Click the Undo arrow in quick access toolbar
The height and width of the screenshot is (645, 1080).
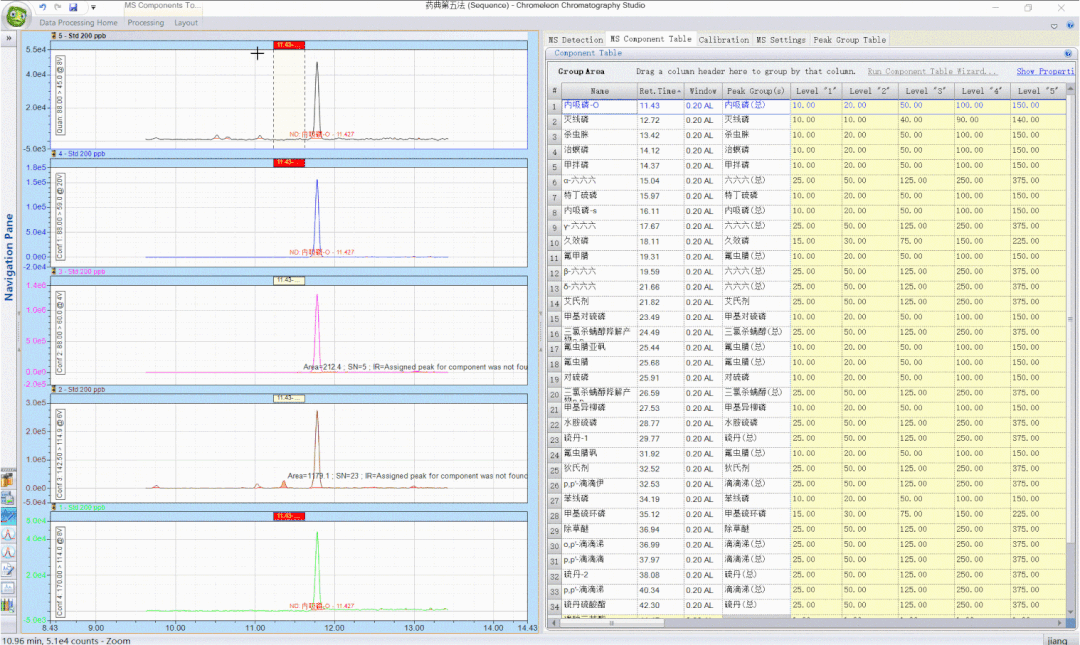pos(43,7)
